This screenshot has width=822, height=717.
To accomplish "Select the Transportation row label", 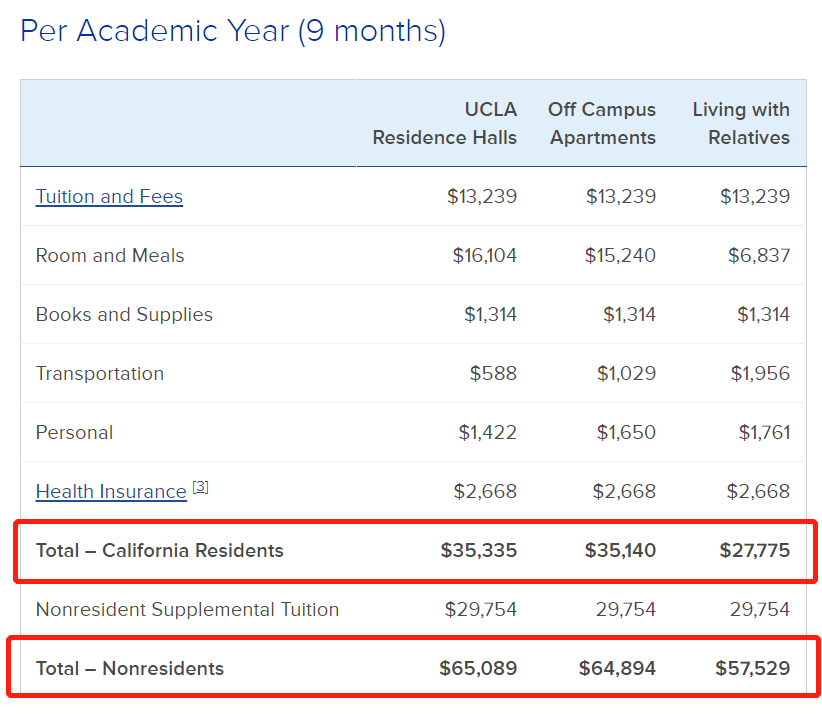I will (100, 374).
